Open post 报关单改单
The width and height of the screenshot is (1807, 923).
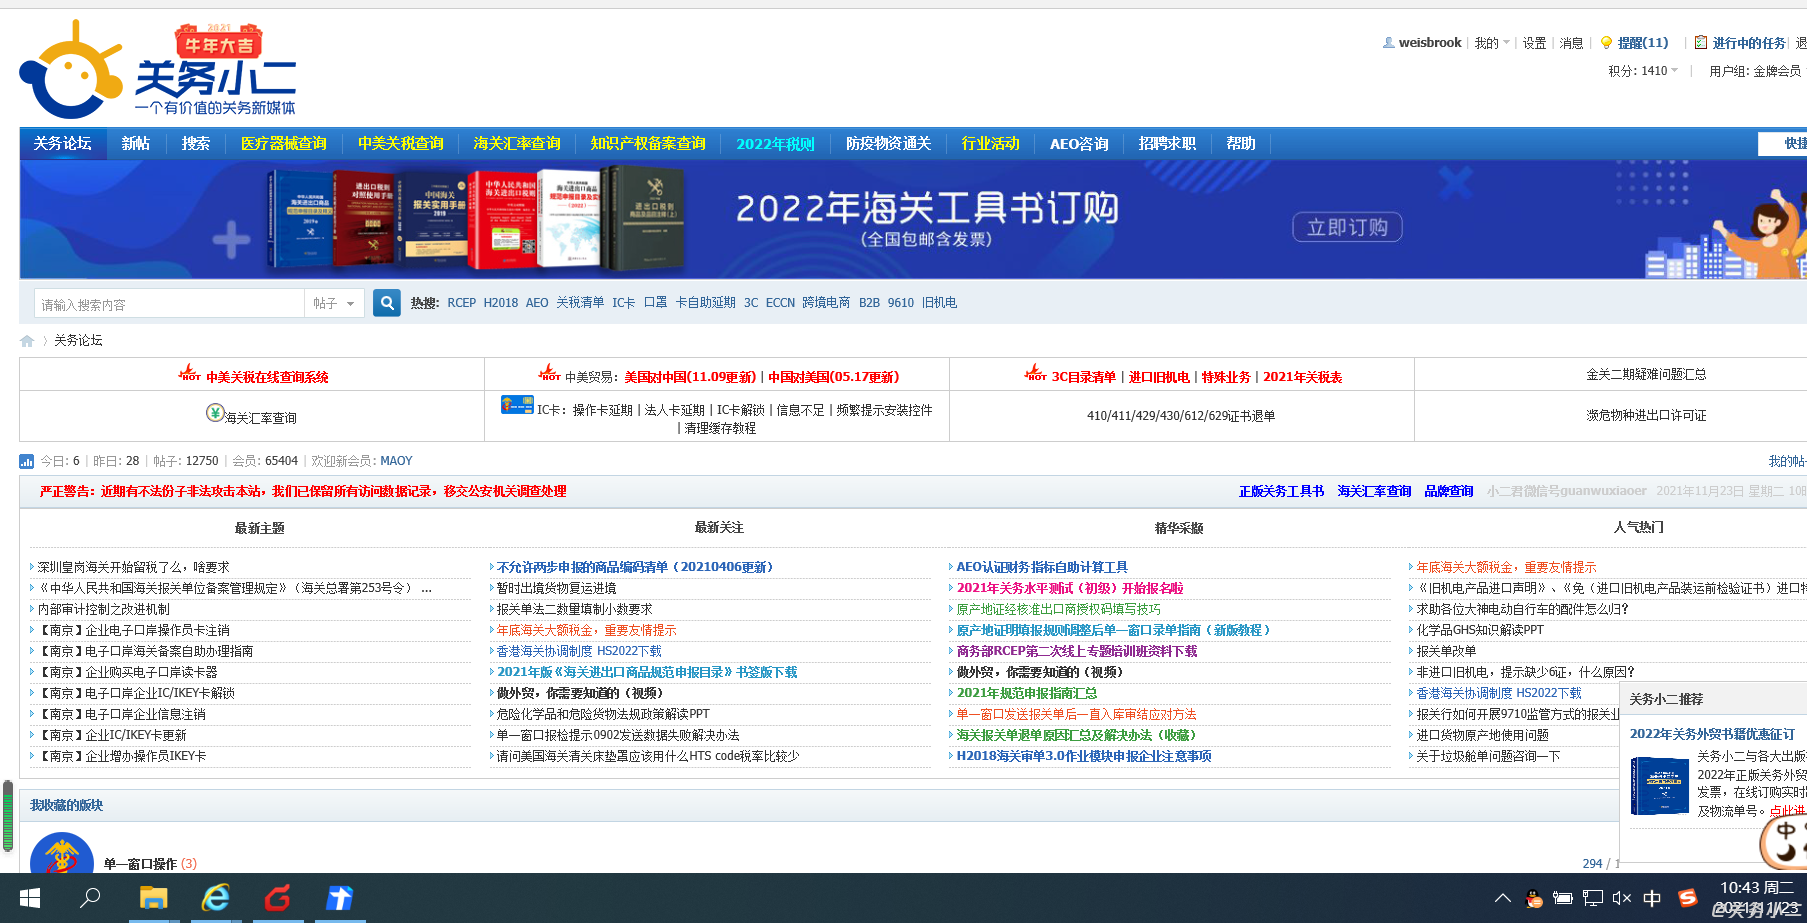click(1446, 651)
